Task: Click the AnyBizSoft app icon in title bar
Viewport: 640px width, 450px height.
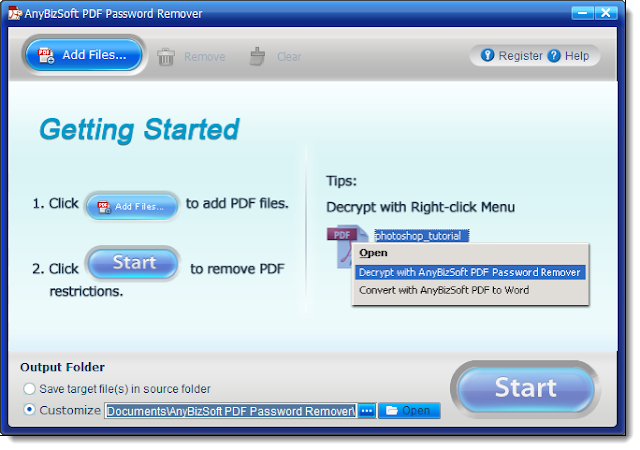Action: [x=15, y=13]
